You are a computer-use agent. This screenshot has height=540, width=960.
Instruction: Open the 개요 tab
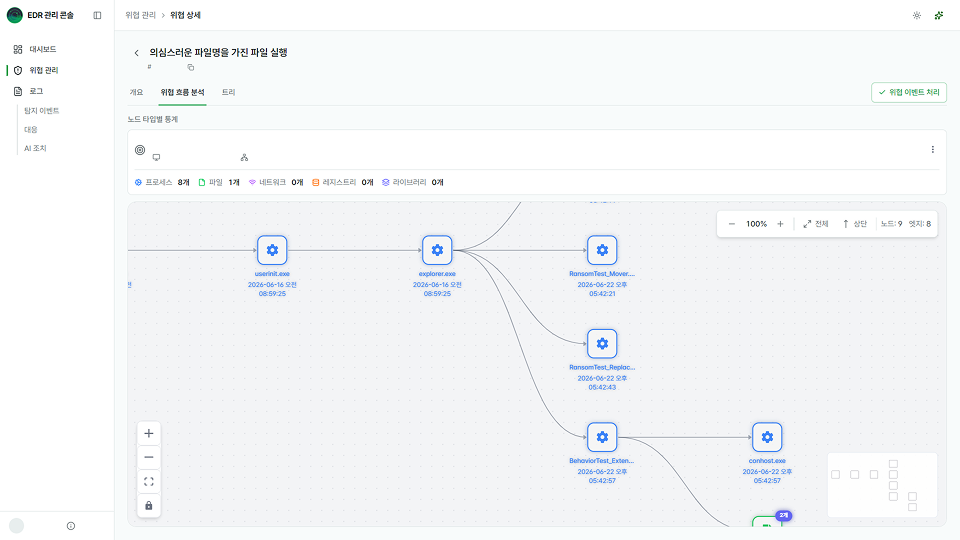point(136,92)
